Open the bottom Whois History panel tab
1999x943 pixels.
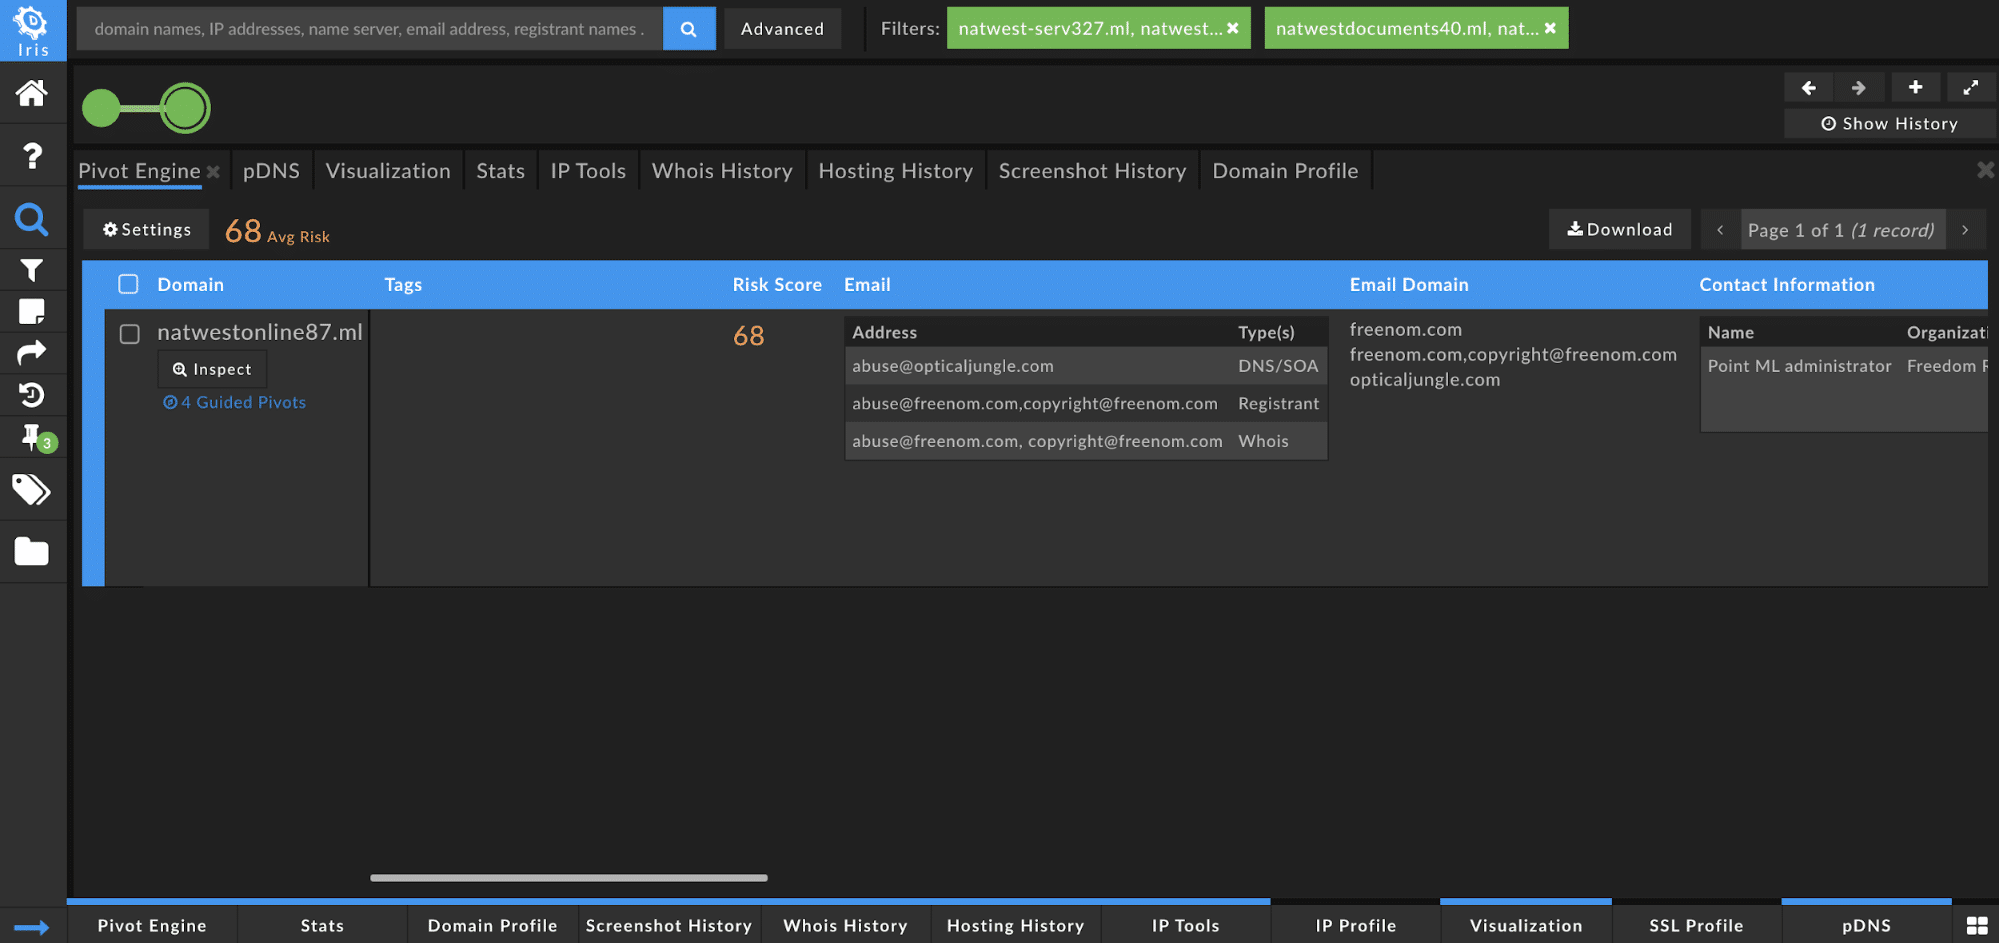(845, 925)
